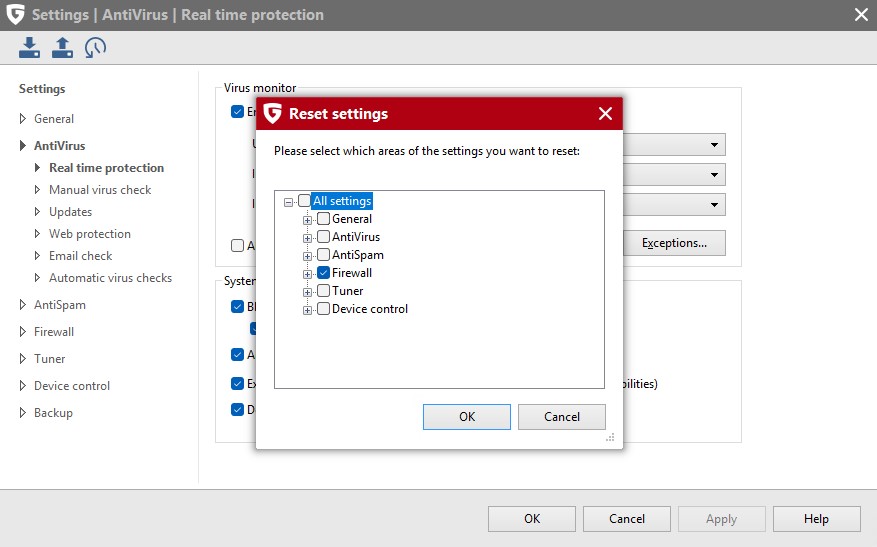Viewport: 877px width, 547px height.
Task: Expand the Device control node in reset tree
Action: click(307, 310)
